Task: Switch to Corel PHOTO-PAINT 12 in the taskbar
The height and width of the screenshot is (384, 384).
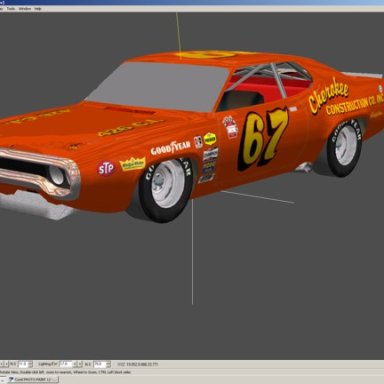Action: pyautogui.click(x=33, y=379)
